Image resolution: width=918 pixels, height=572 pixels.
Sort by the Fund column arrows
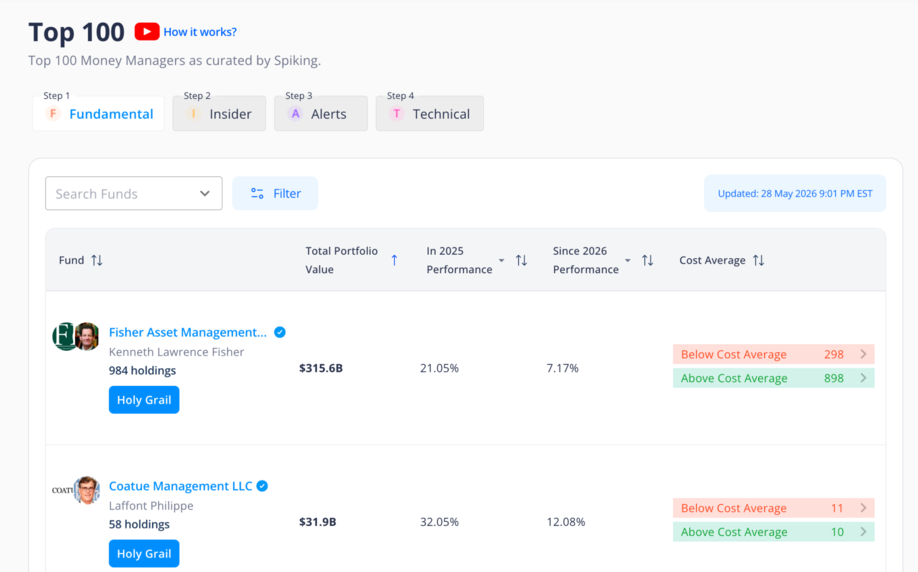tap(97, 260)
